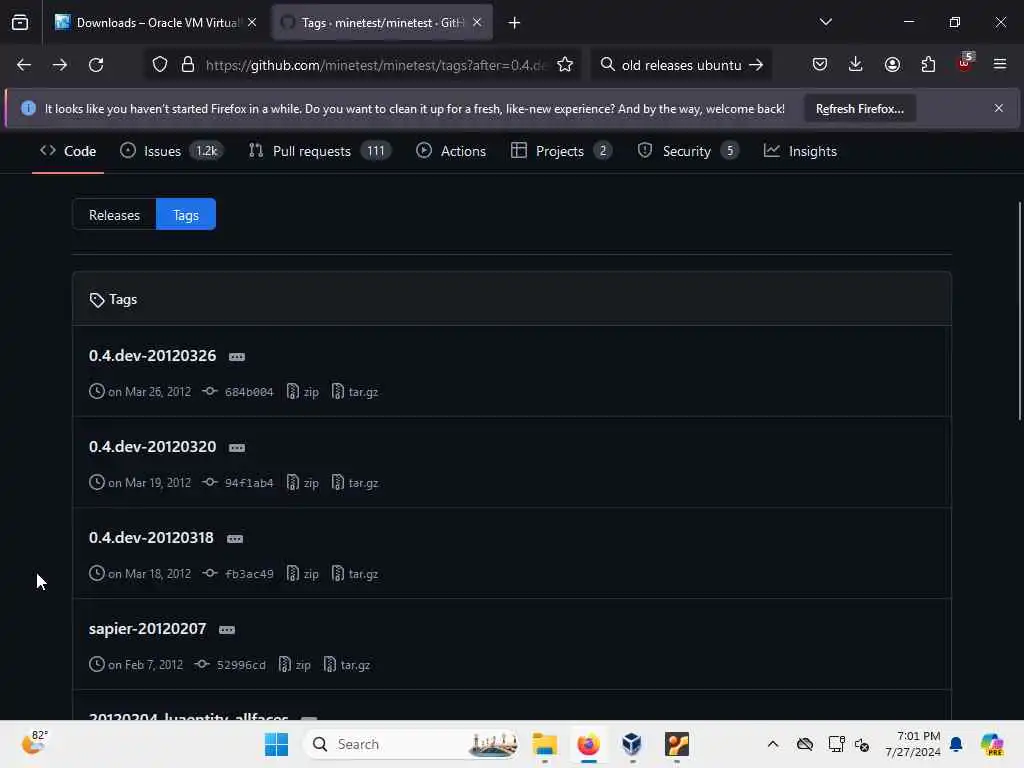Click the search arrow for 'old releases ubuntu'
This screenshot has width=1024, height=768.
pyautogui.click(x=756, y=65)
